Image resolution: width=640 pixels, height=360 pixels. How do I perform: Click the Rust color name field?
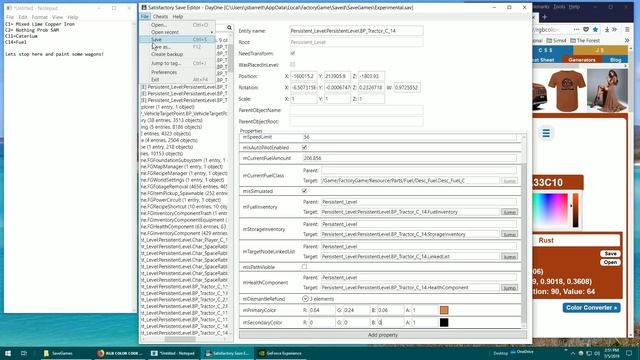pos(576,240)
